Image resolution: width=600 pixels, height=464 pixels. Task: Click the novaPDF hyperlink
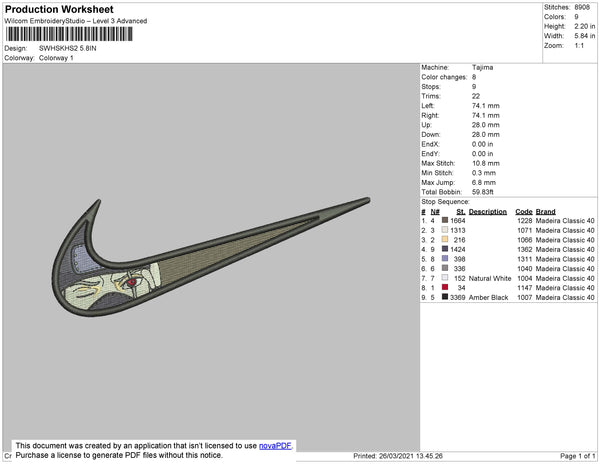275,446
